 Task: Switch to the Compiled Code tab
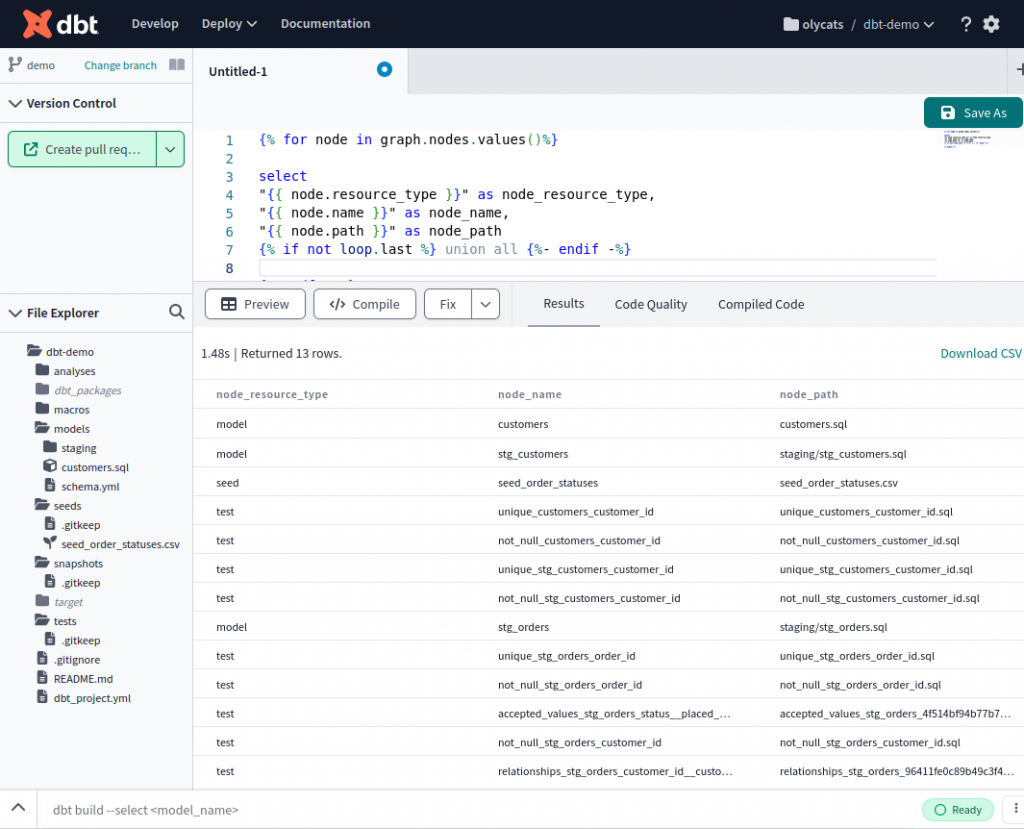pos(761,304)
